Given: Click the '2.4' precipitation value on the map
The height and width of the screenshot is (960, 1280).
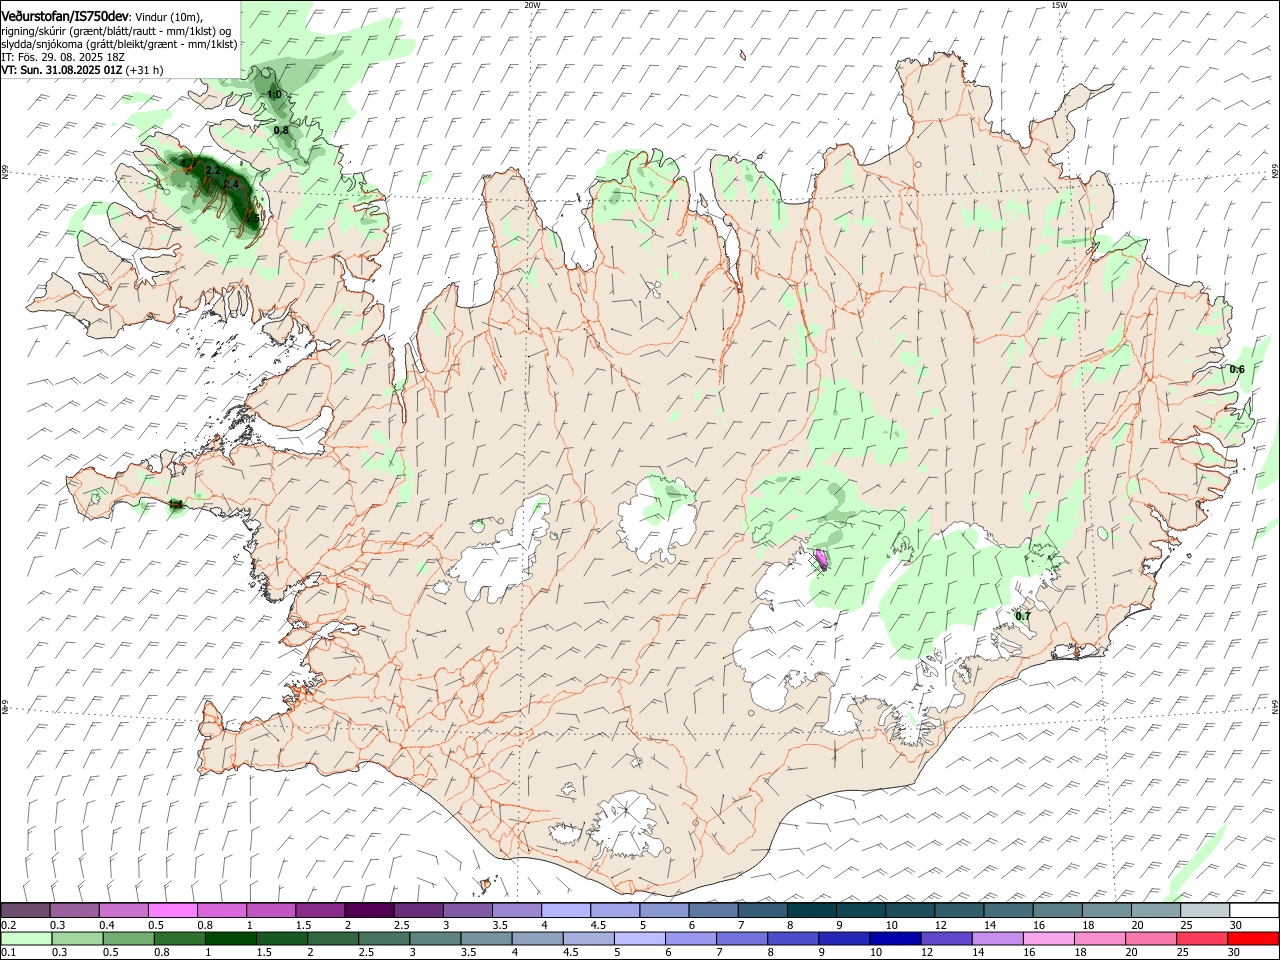Looking at the screenshot, I should (232, 184).
